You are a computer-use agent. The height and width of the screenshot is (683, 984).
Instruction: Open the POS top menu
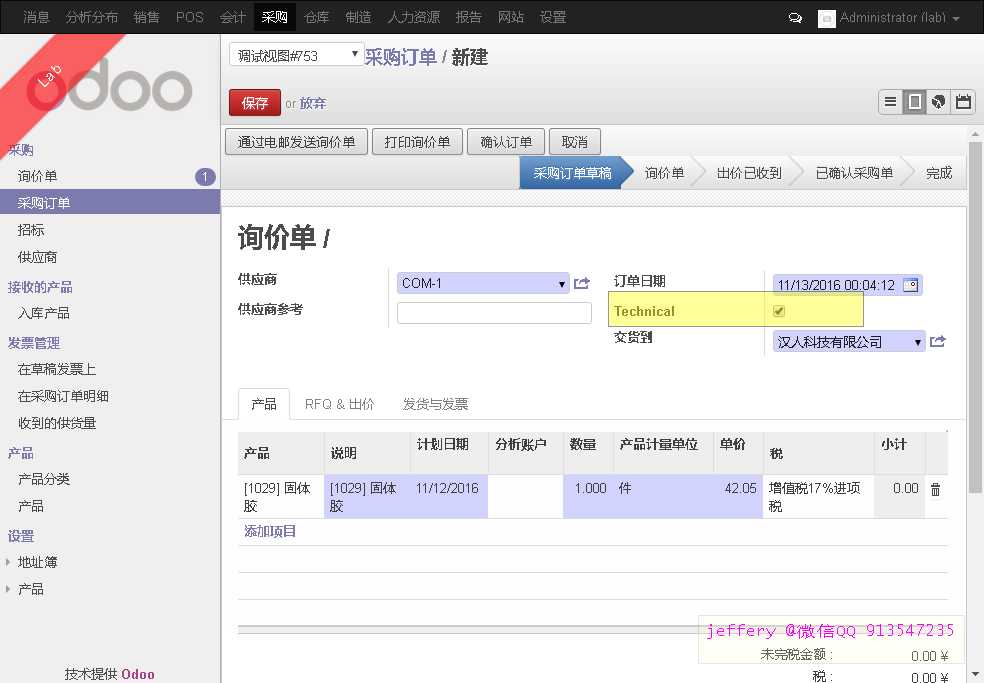(190, 17)
